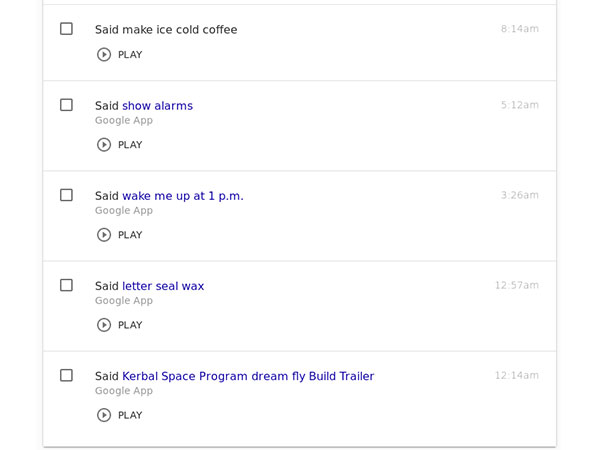
Task: Play the 'show alarms' voice recording
Action: click(119, 145)
